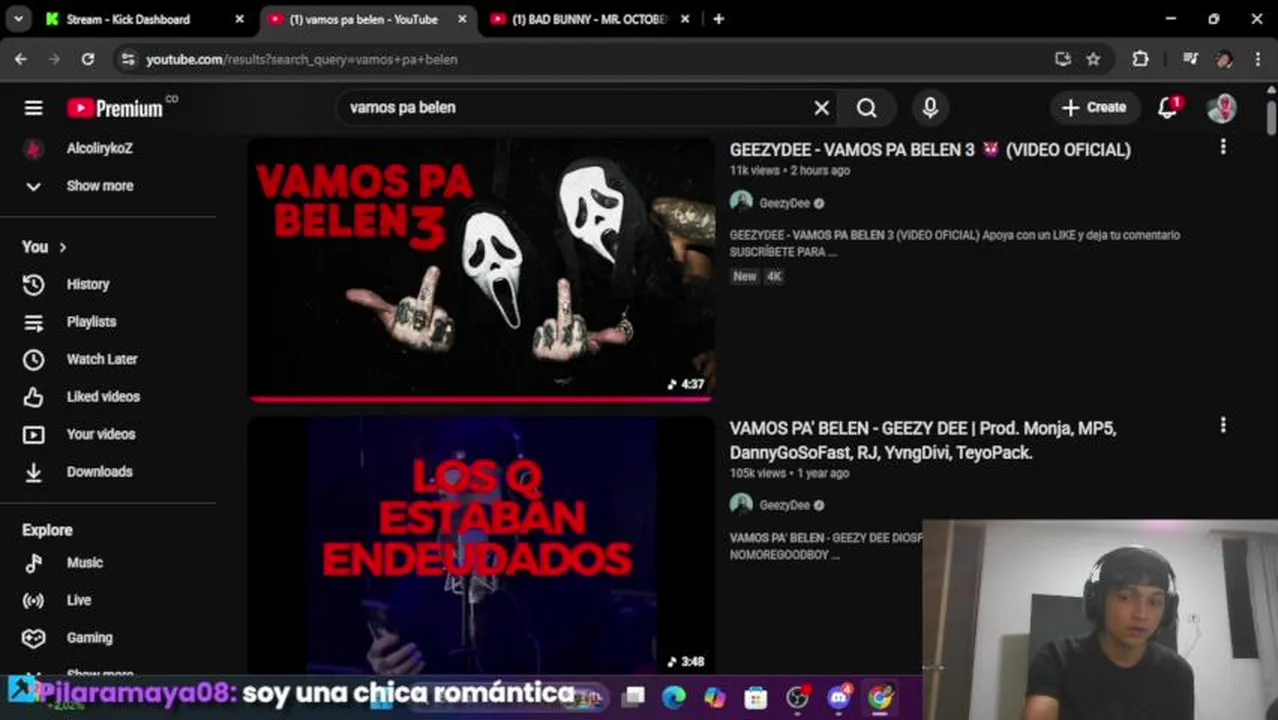The image size is (1278, 720).
Task: Click the Explore section heading
Action: (x=48, y=530)
